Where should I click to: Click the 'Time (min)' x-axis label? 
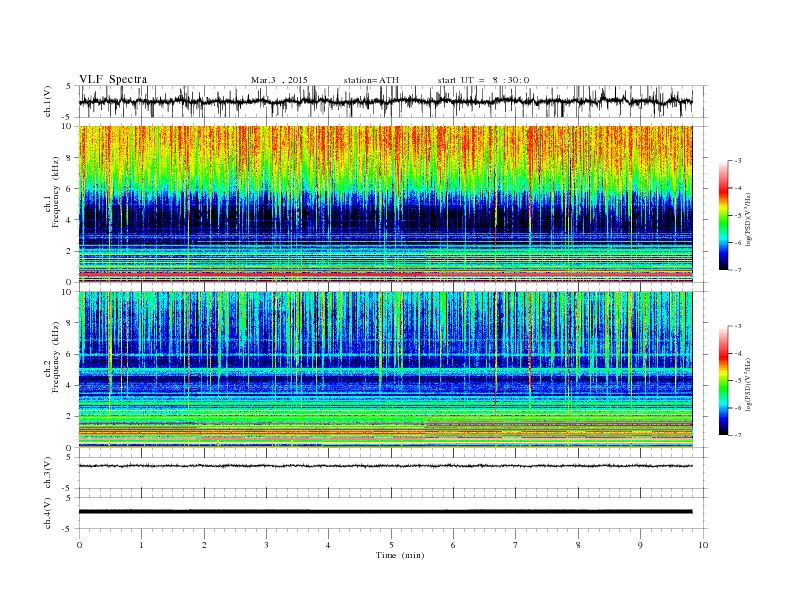click(400, 555)
